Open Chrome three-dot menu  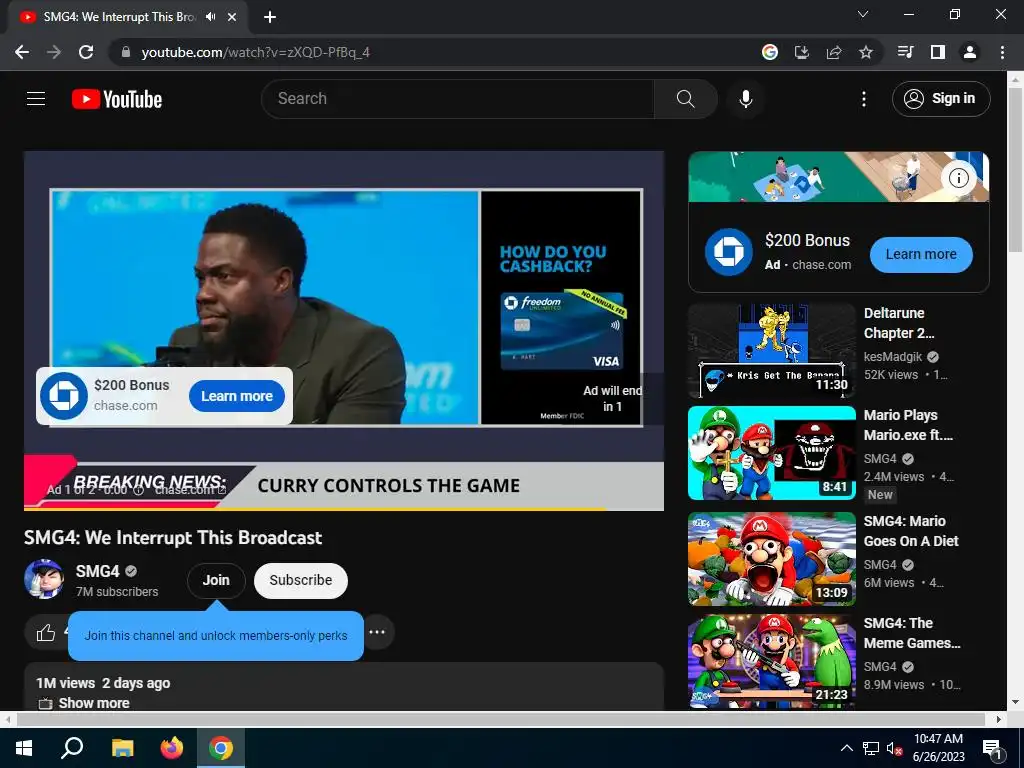click(1002, 52)
